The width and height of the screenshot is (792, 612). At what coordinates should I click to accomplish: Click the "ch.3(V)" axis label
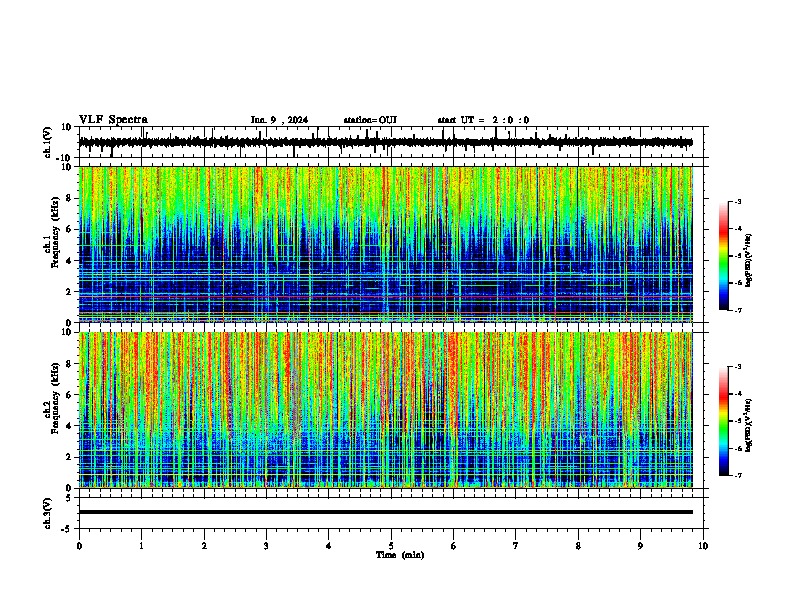[x=48, y=513]
